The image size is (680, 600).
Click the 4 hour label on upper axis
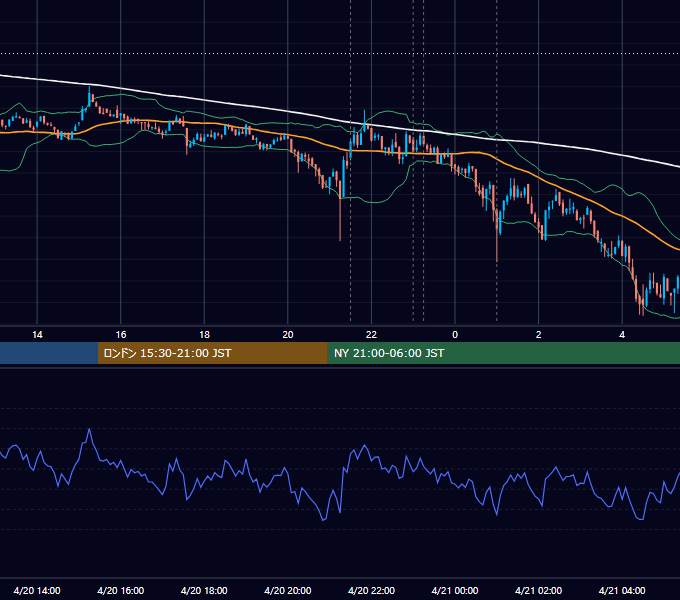(622, 335)
